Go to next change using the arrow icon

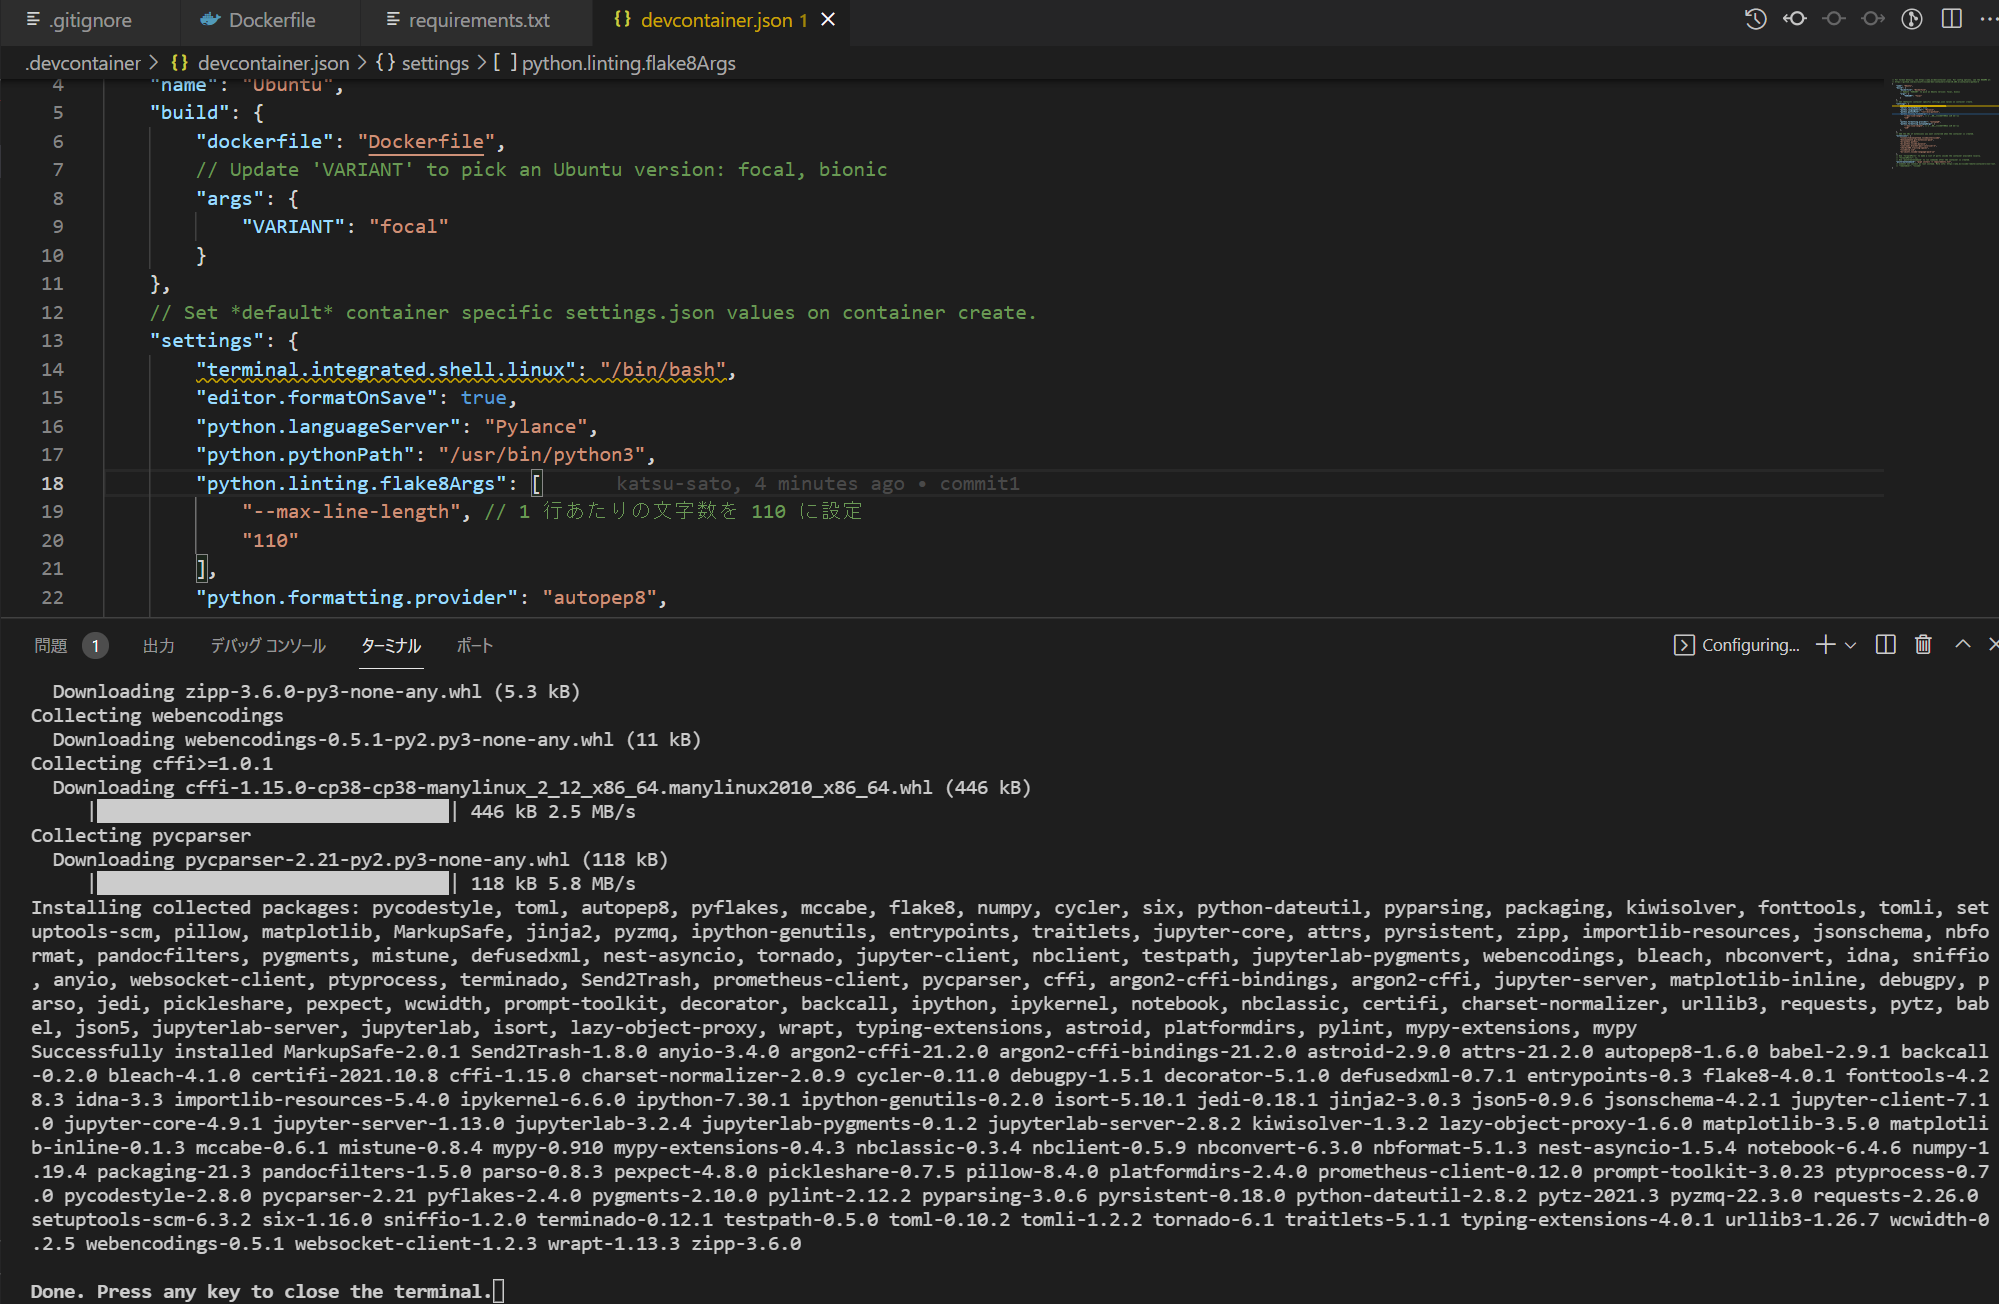[x=1873, y=19]
